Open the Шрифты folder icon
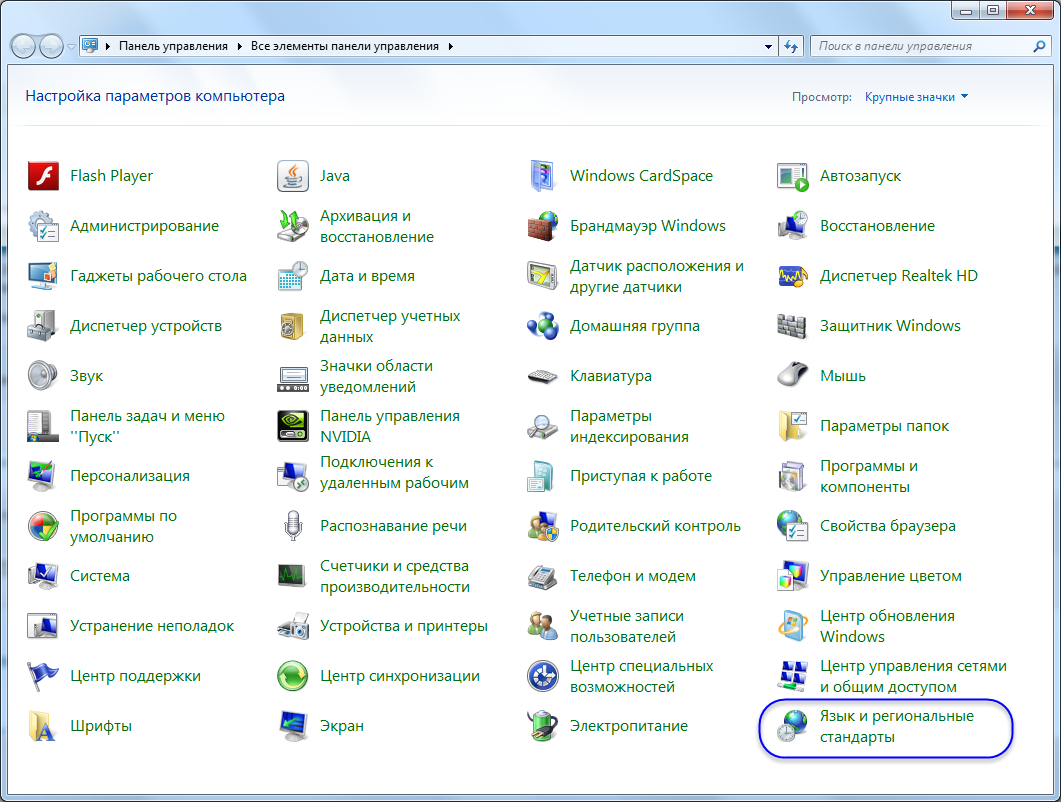This screenshot has height=802, width=1061. [43, 726]
